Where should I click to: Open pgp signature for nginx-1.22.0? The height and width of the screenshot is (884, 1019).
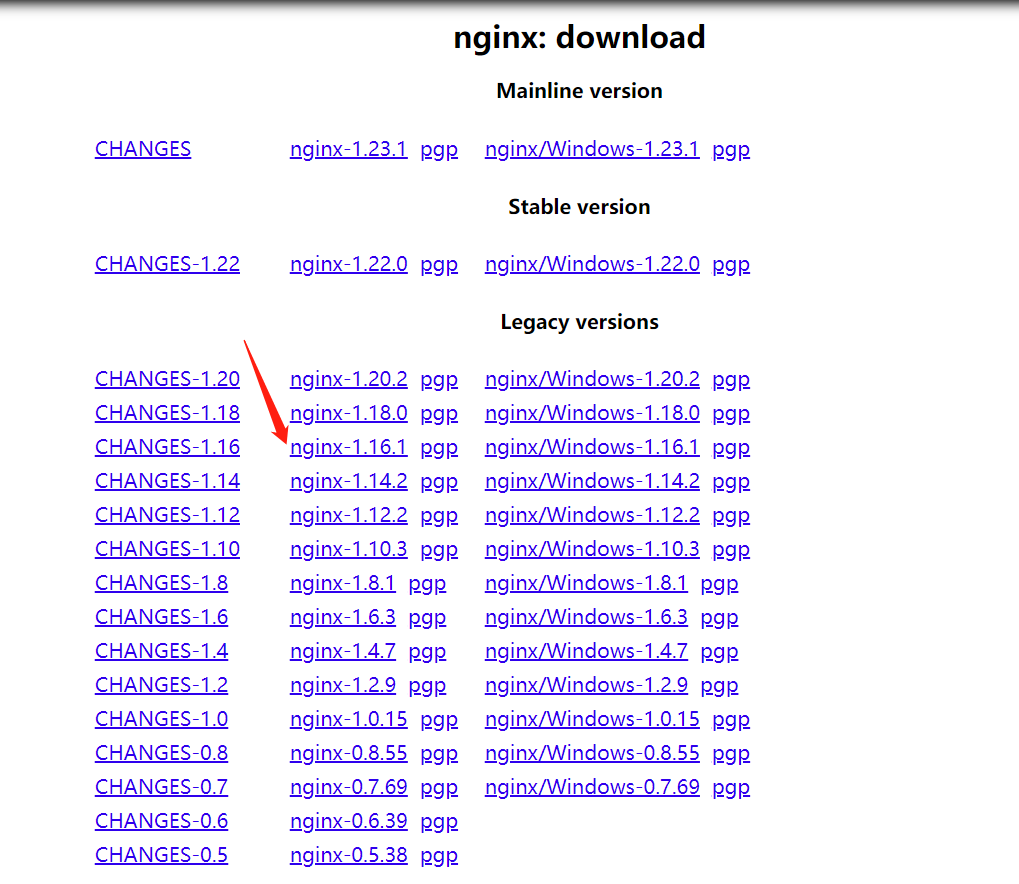pos(439,265)
